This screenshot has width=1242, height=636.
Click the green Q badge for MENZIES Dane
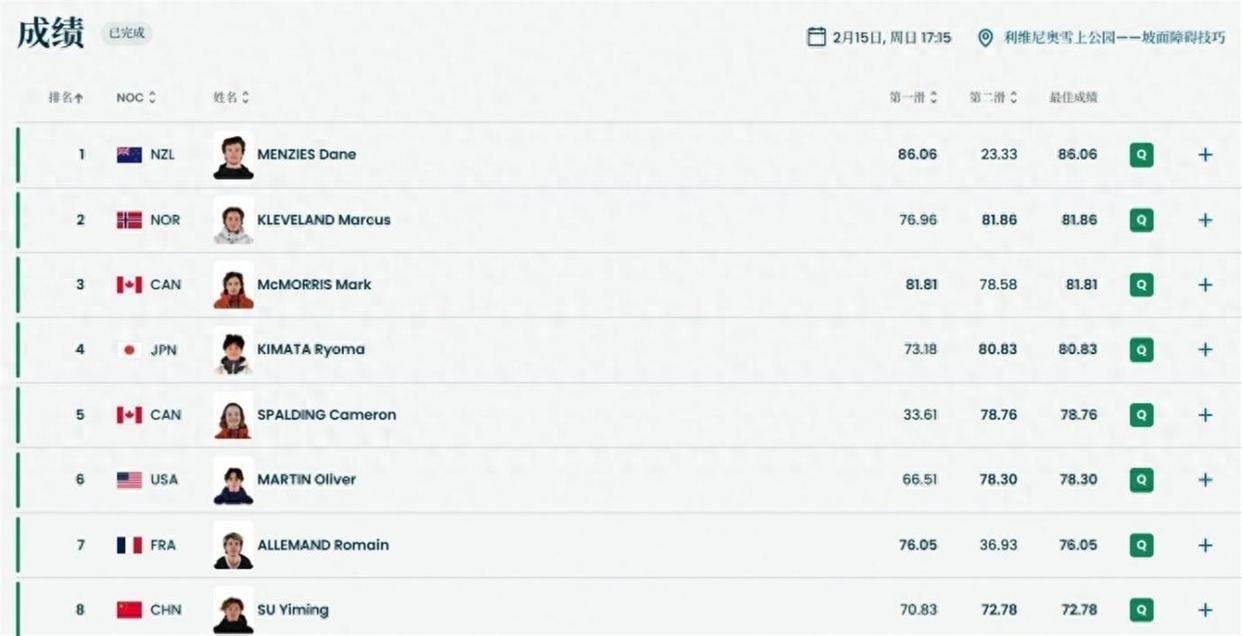click(x=1141, y=155)
